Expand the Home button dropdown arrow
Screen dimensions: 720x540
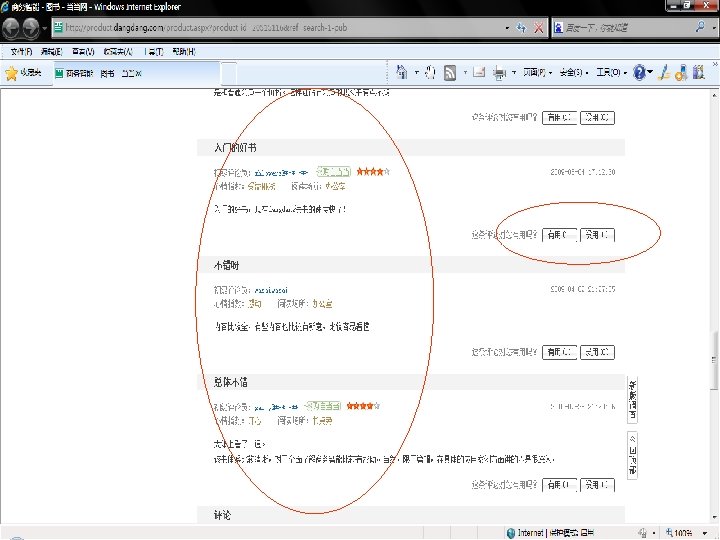click(x=416, y=72)
